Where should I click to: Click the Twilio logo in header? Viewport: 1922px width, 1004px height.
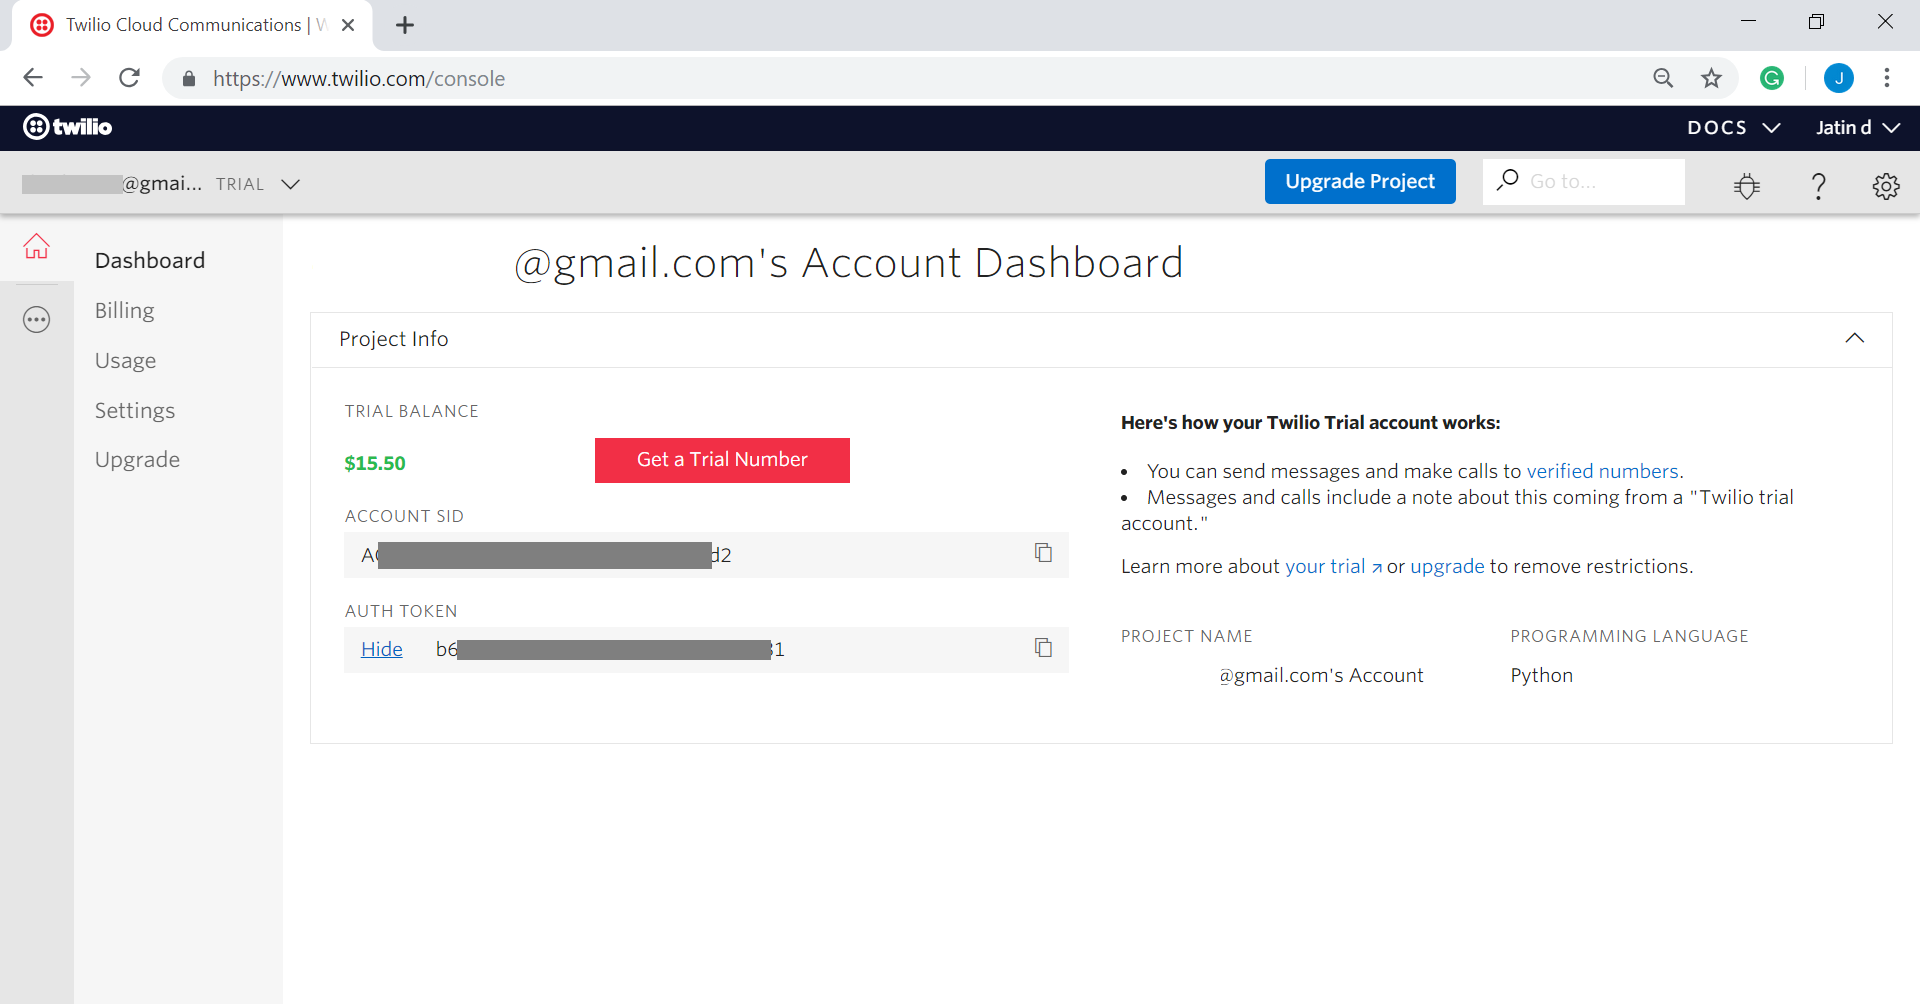pos(68,127)
